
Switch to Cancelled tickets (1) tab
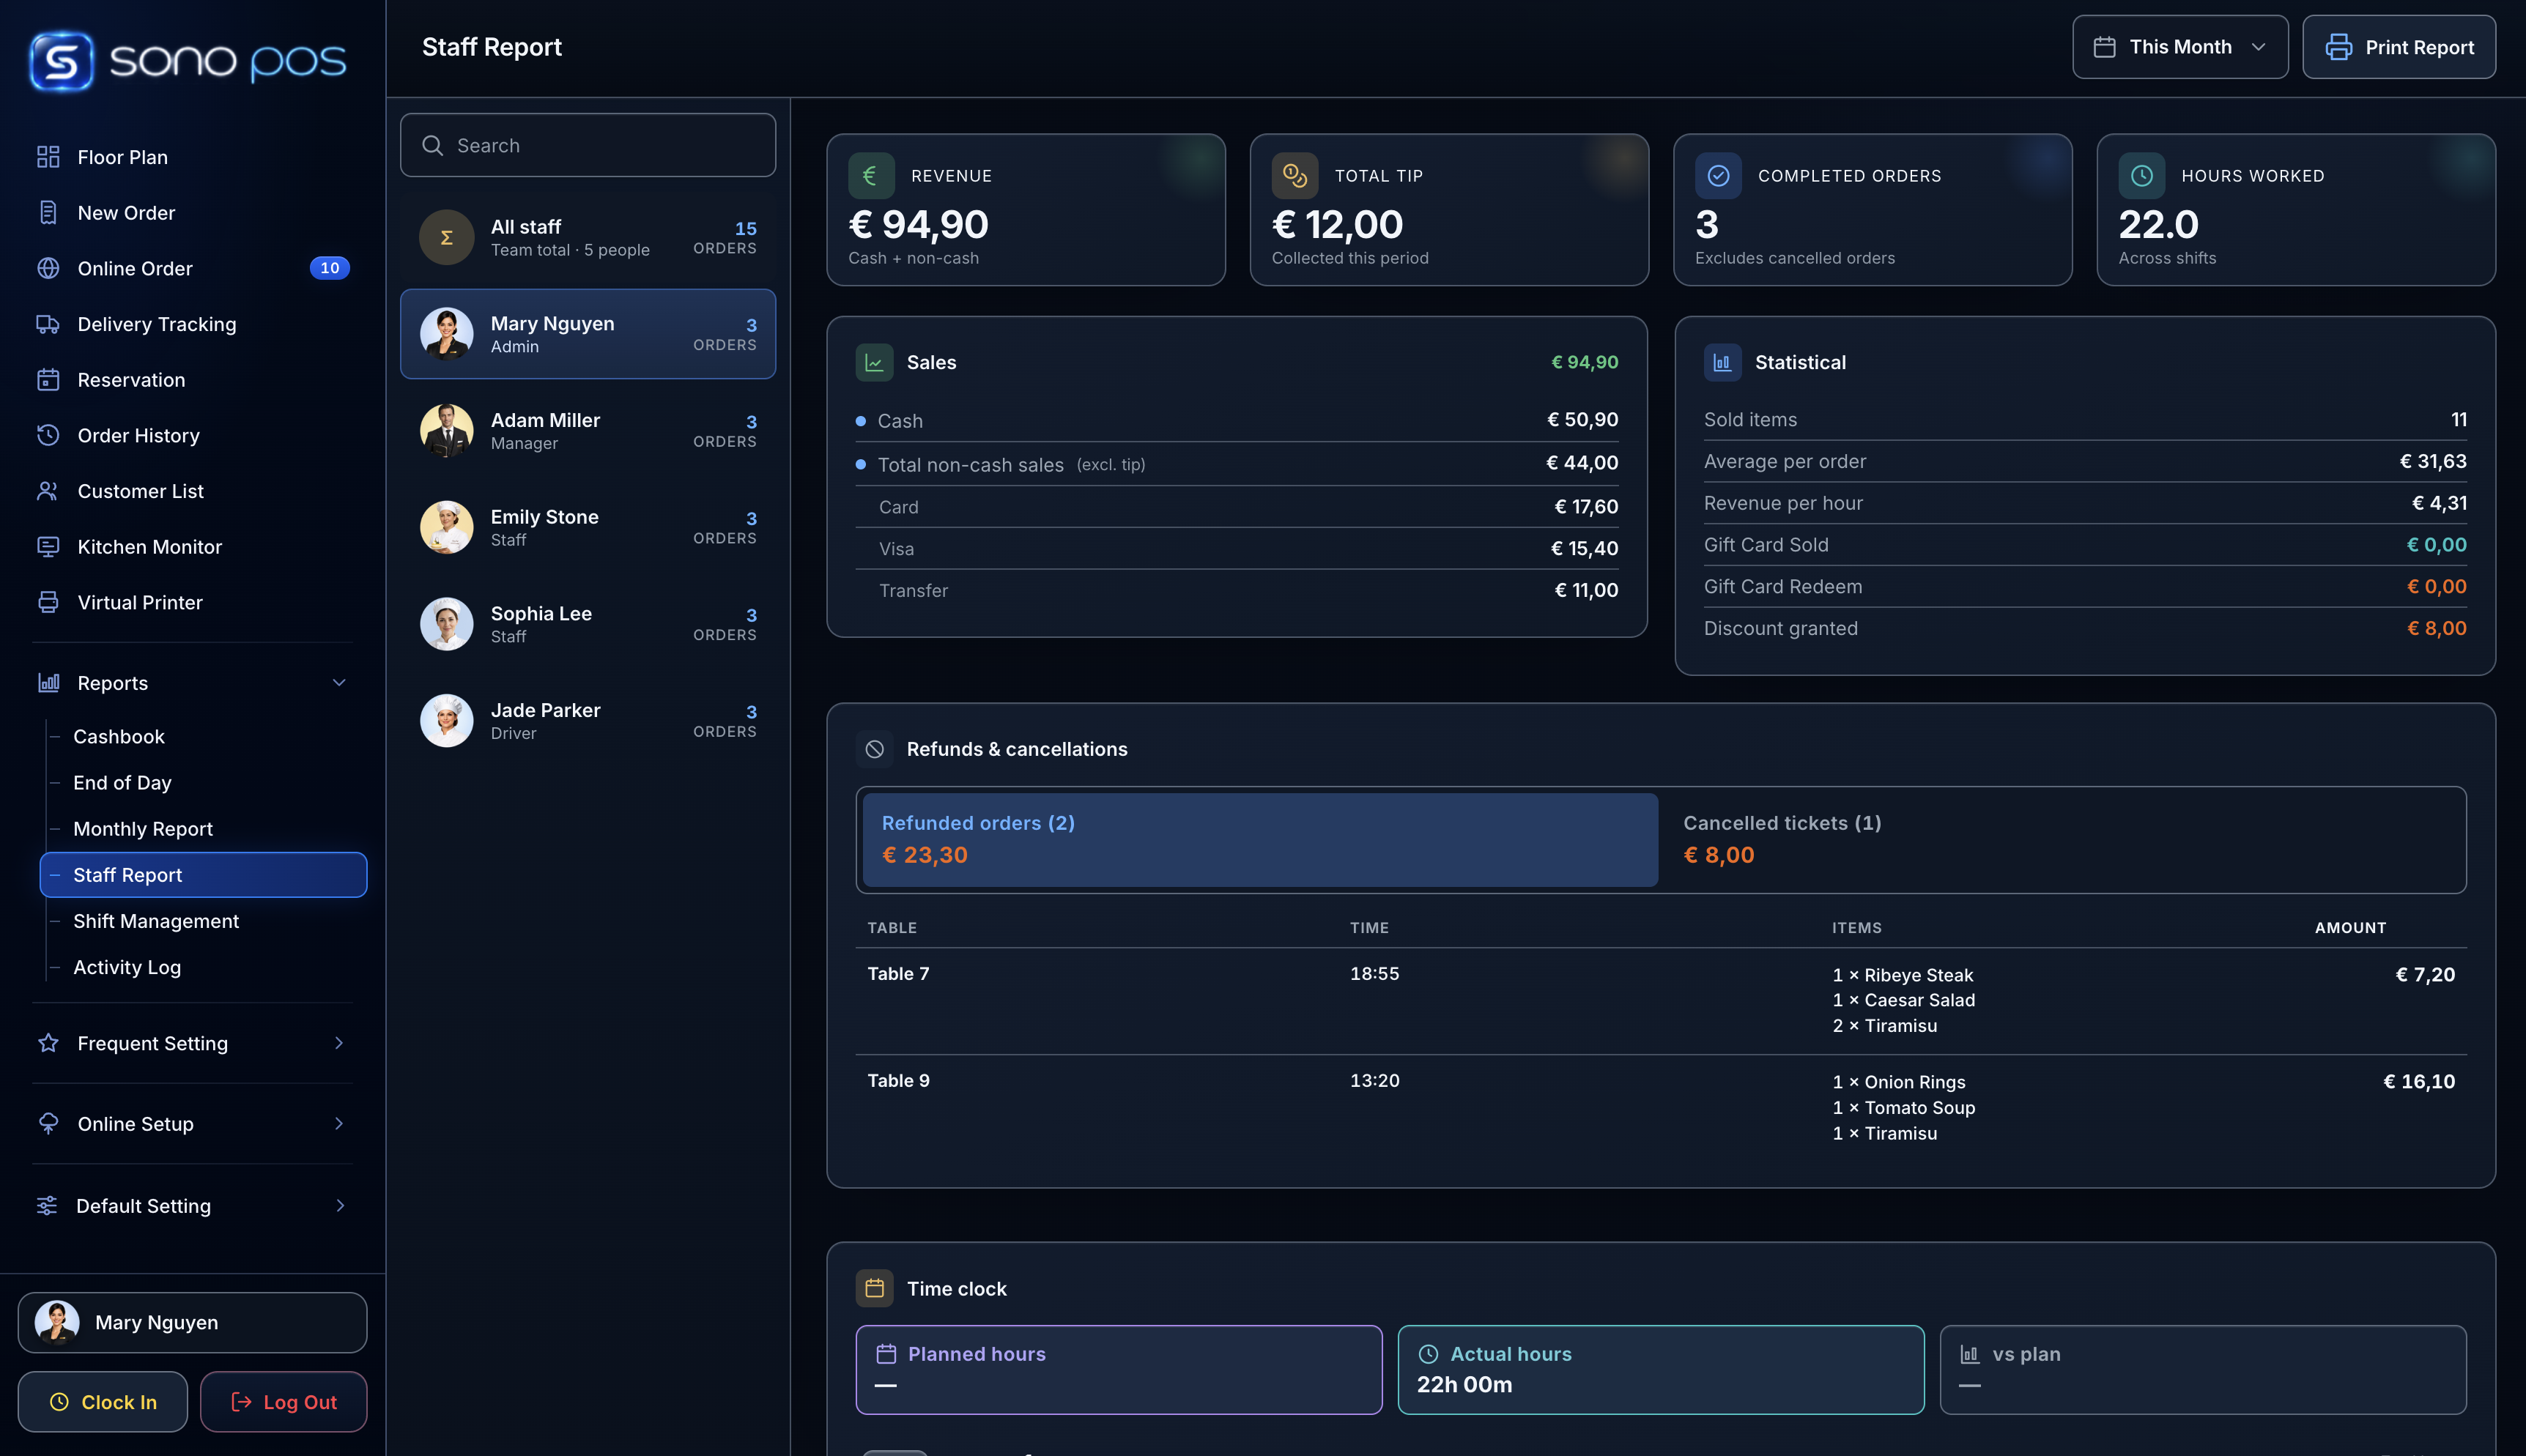click(2062, 840)
